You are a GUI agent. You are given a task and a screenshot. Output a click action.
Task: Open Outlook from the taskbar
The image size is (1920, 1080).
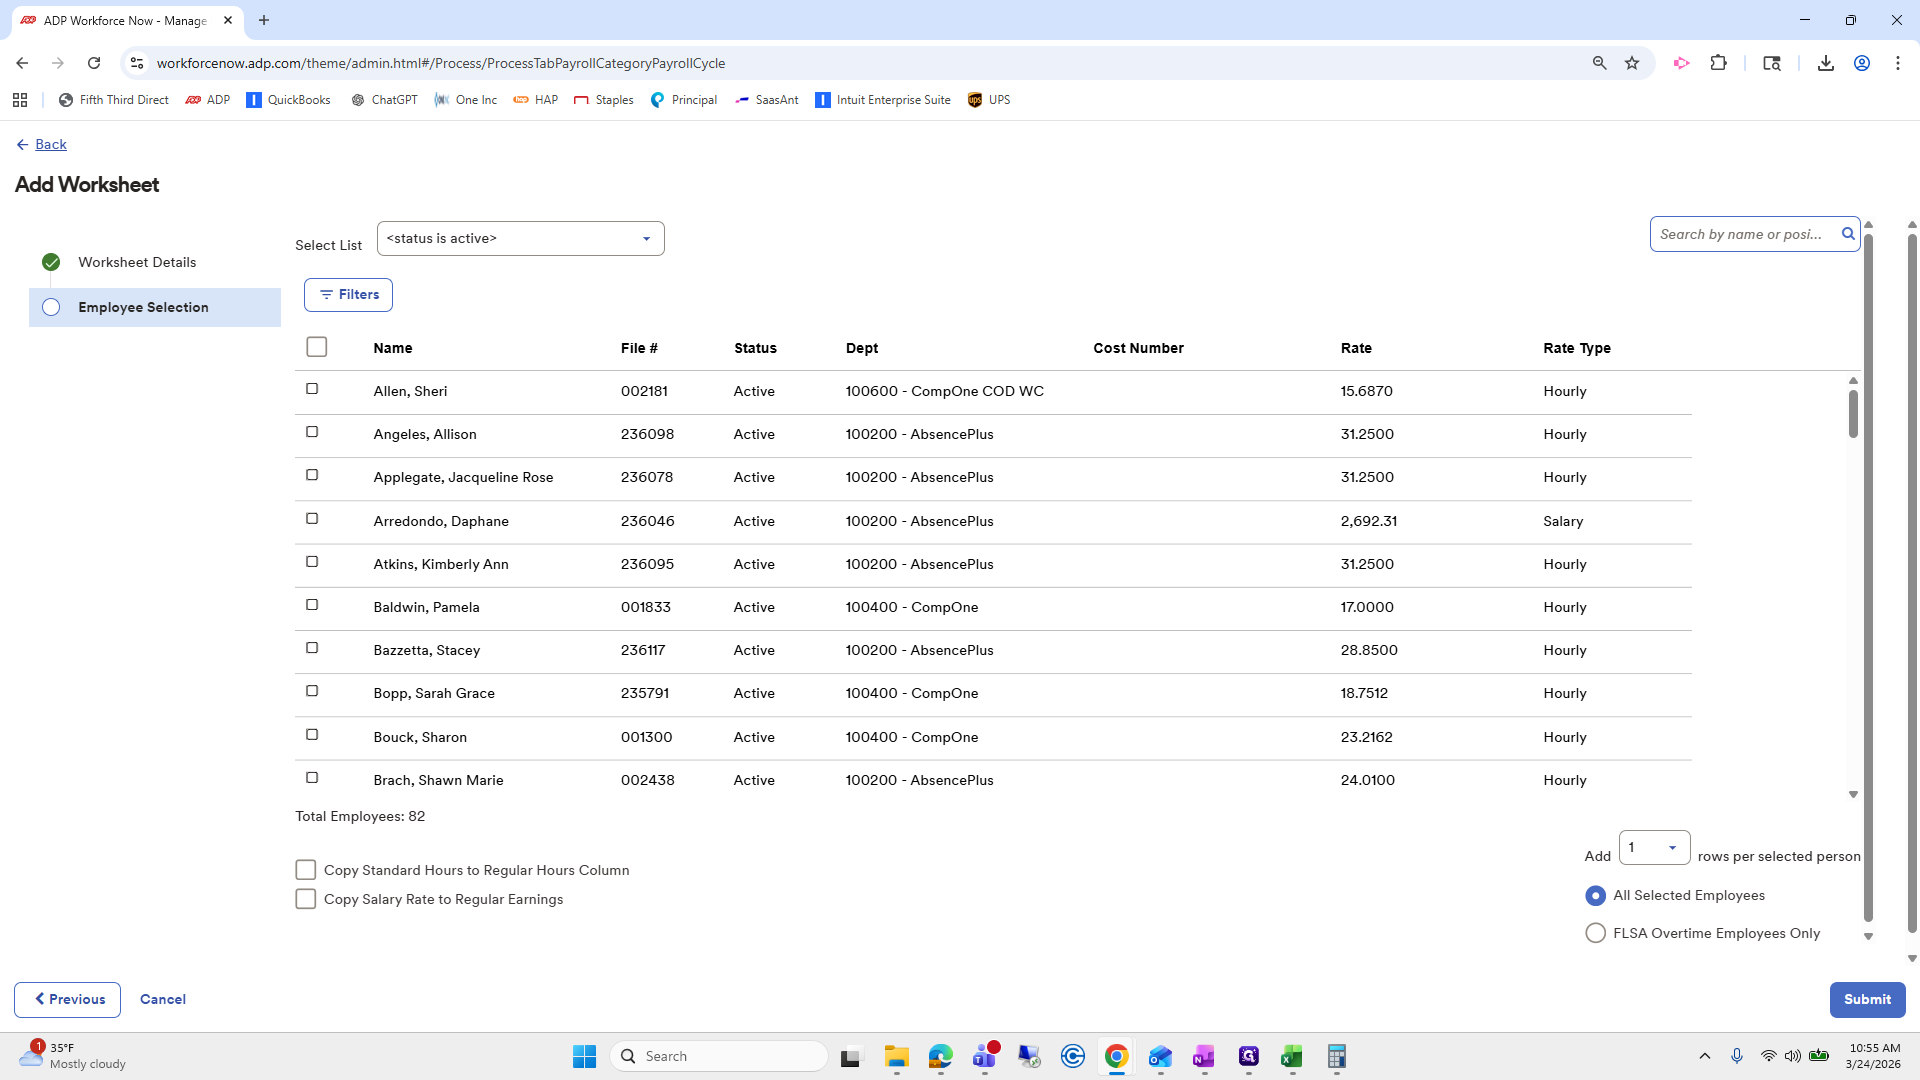pyautogui.click(x=1160, y=1056)
